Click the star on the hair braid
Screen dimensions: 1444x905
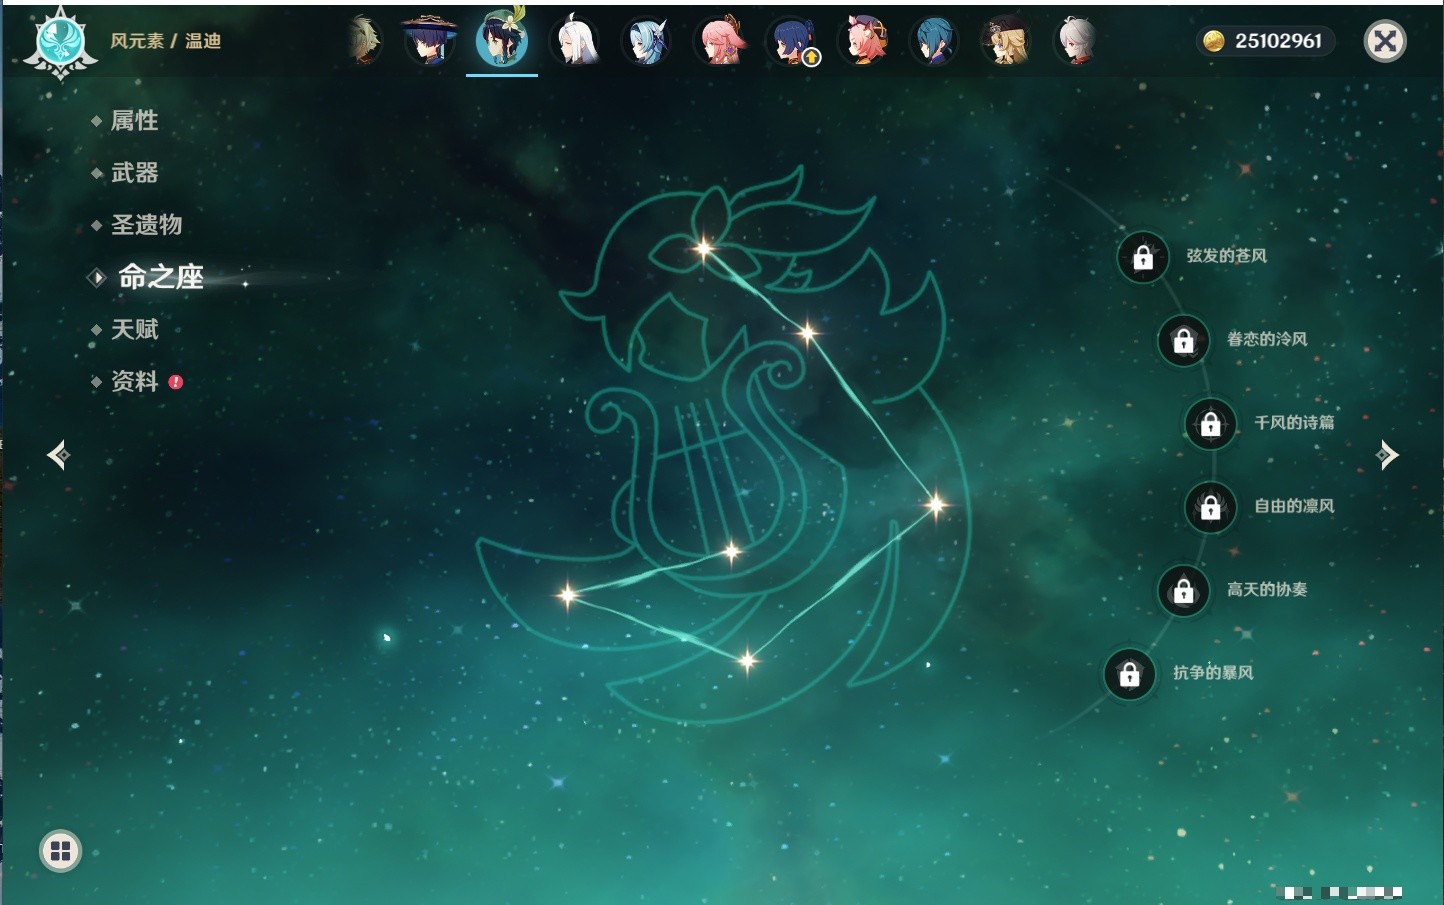(807, 332)
